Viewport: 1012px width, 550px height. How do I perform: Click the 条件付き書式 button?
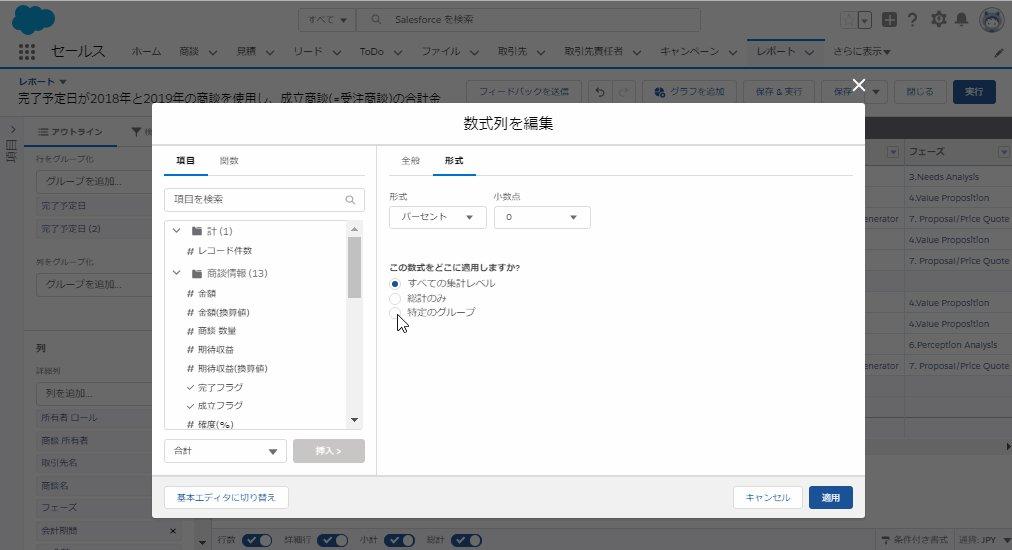pyautogui.click(x=915, y=540)
